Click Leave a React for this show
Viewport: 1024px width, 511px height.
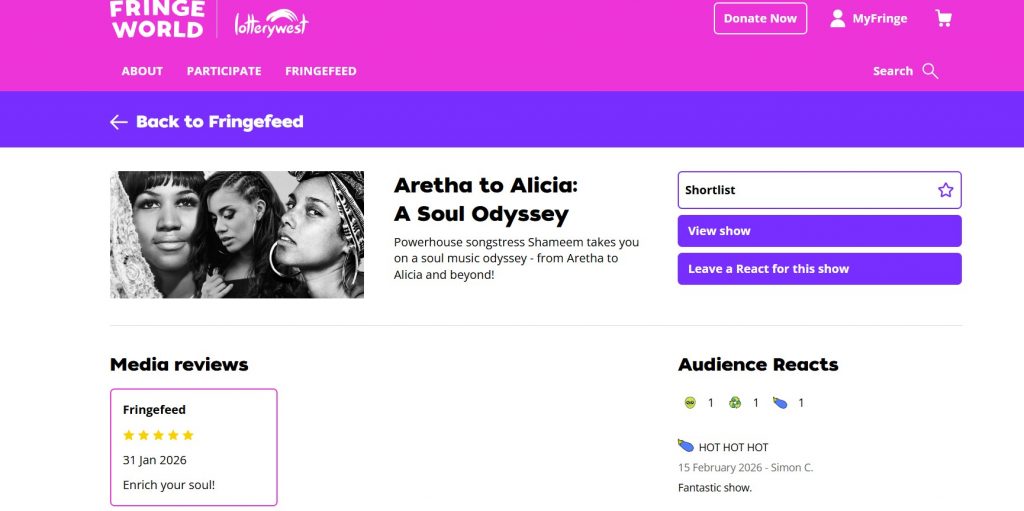tap(819, 269)
